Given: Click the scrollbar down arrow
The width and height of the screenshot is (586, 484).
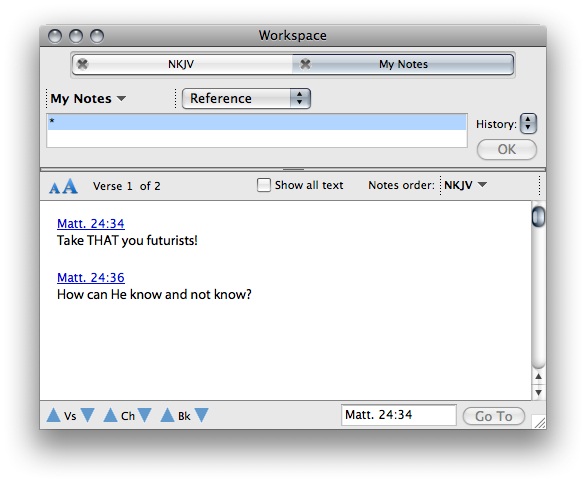Looking at the screenshot, I should [538, 392].
